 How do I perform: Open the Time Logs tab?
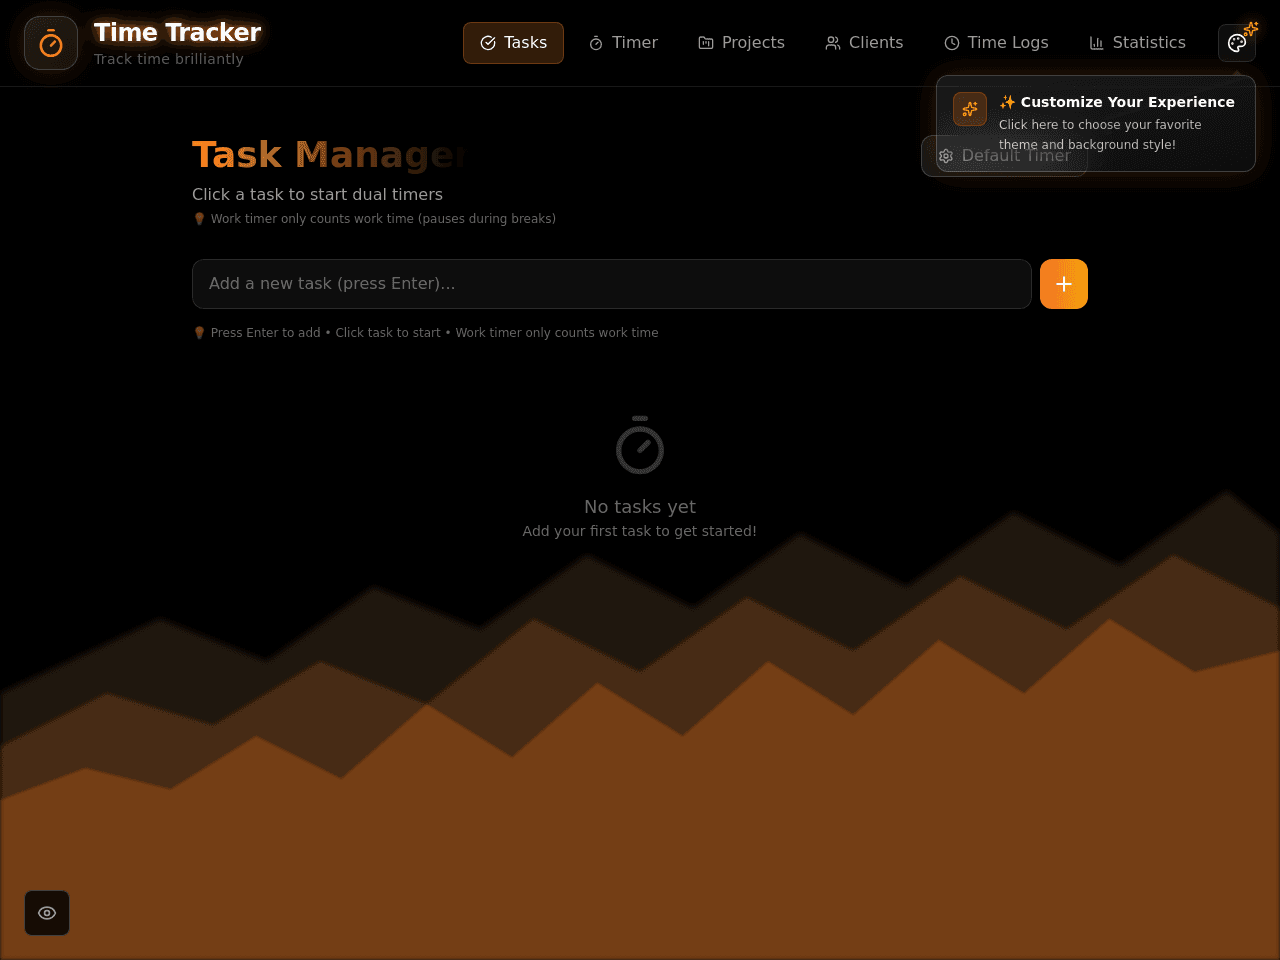[996, 43]
